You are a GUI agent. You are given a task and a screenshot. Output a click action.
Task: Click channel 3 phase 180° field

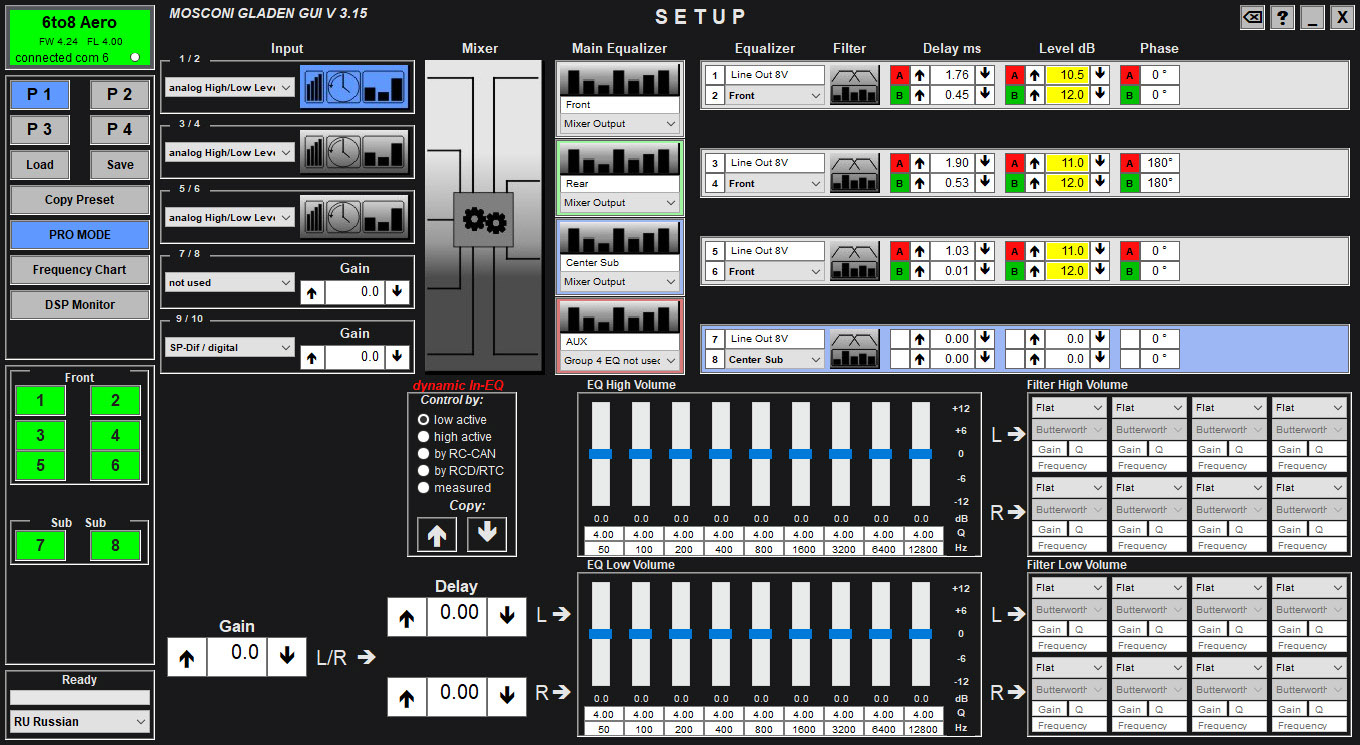click(x=1160, y=163)
